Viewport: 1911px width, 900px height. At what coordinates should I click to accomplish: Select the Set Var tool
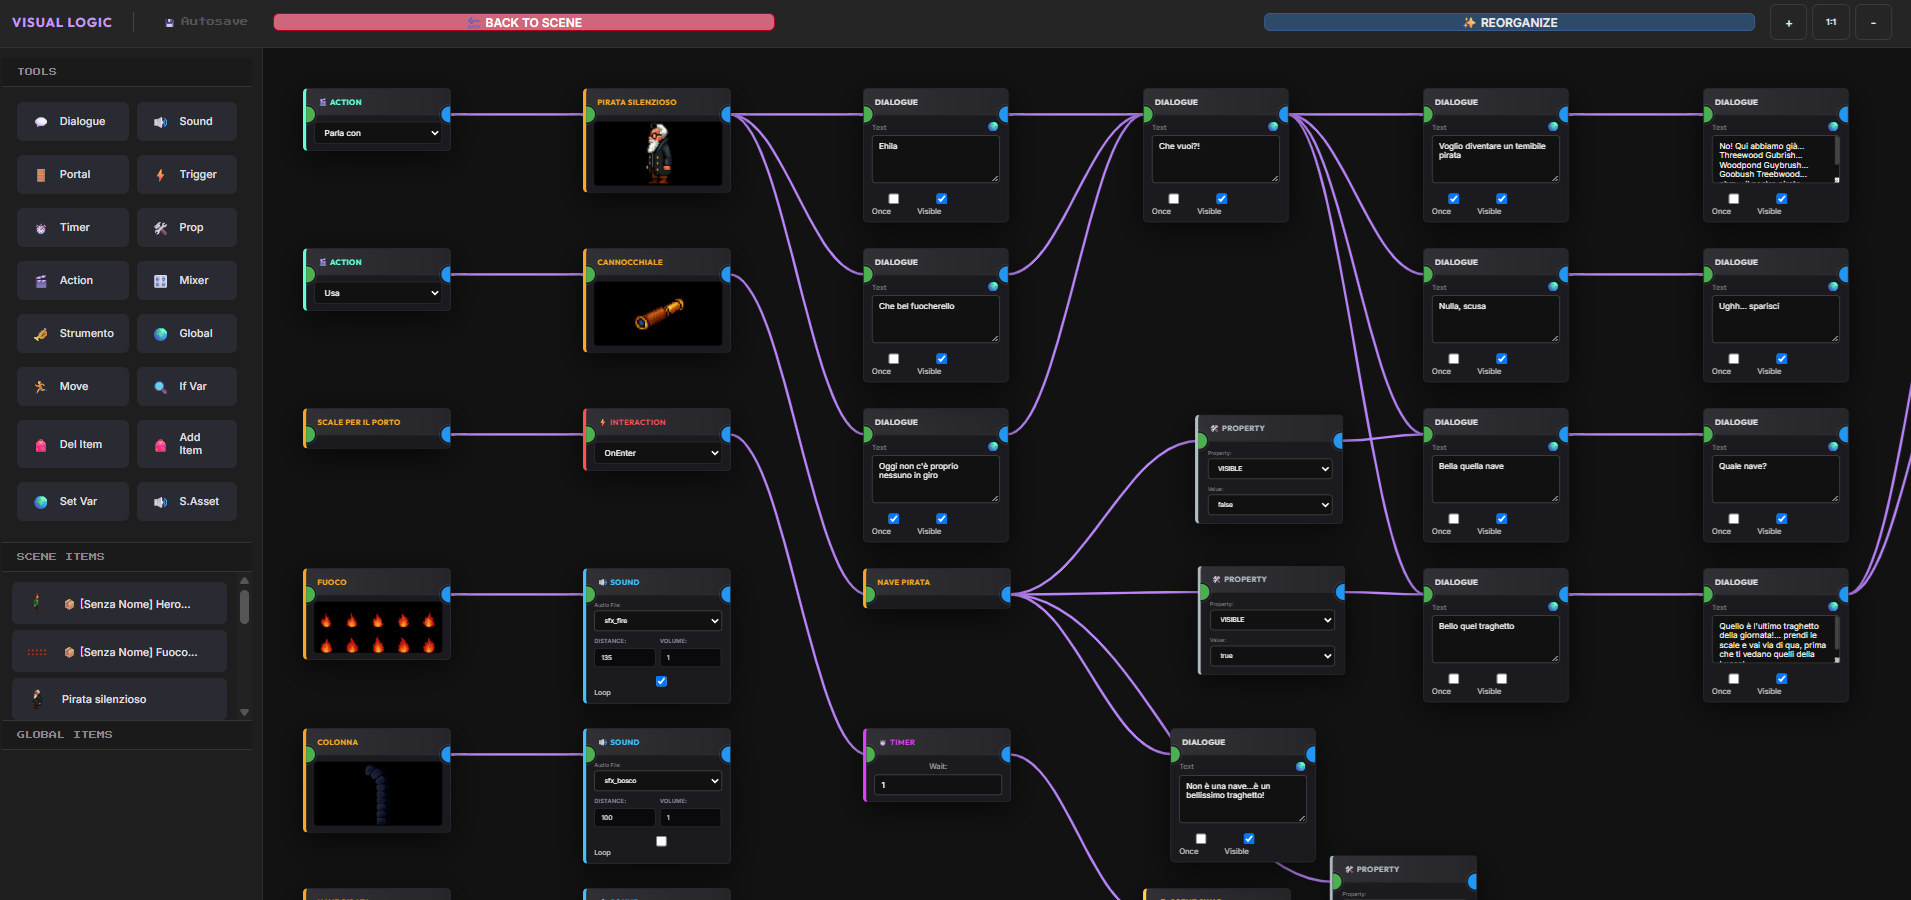73,501
